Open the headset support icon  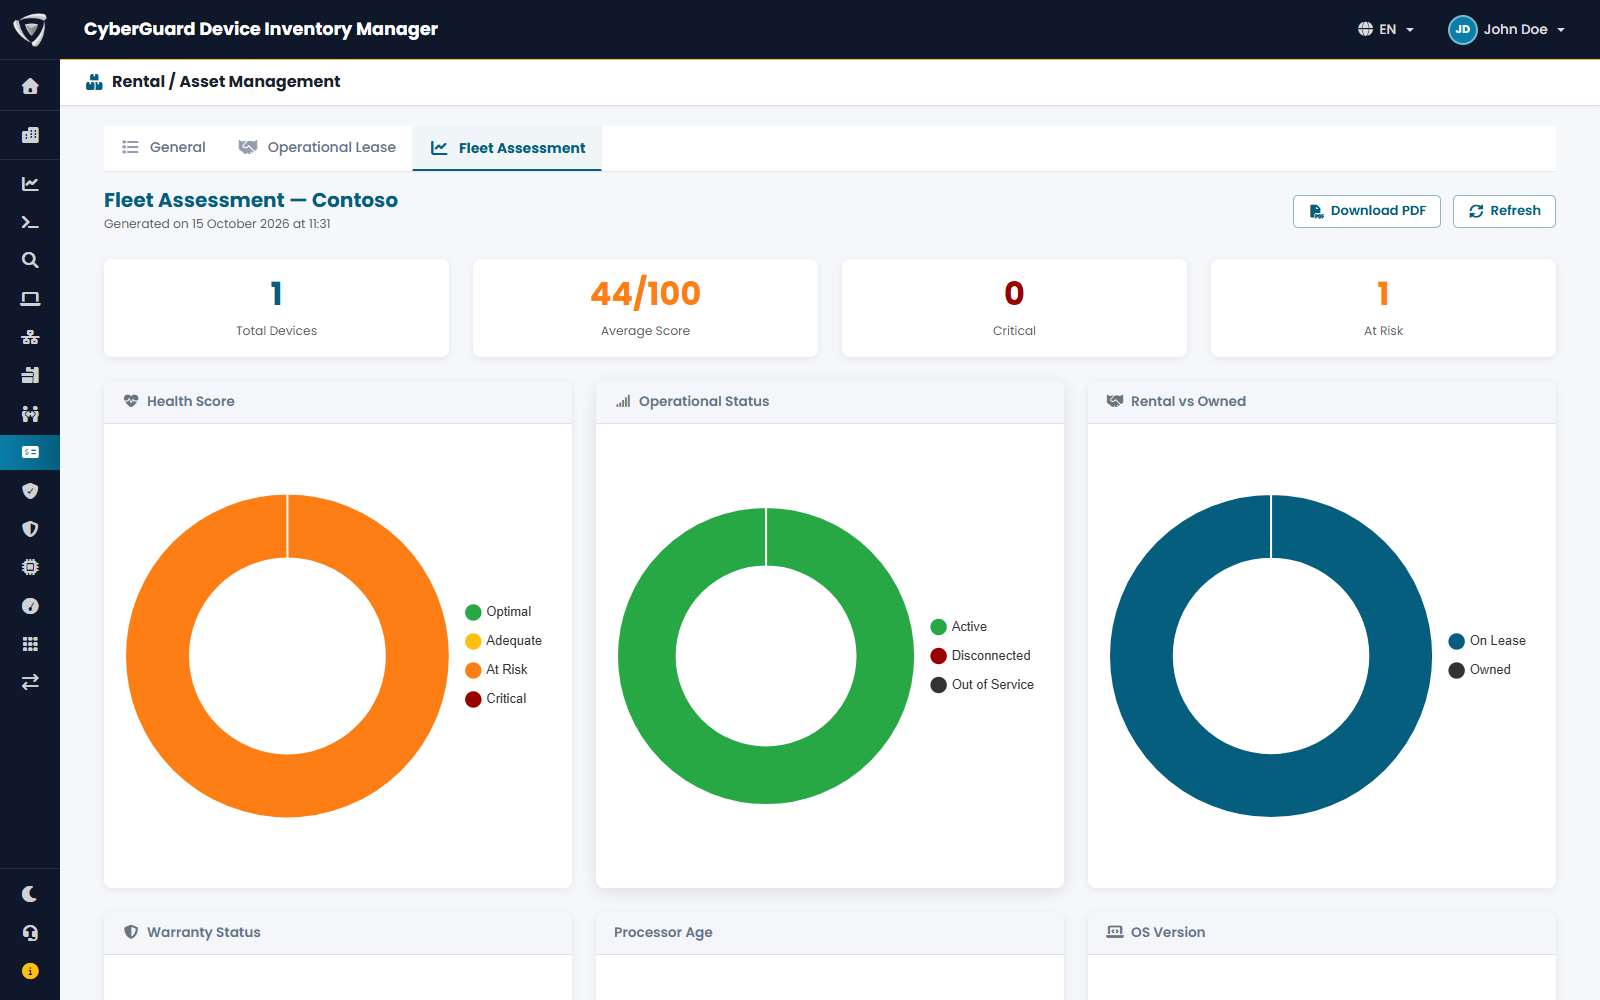pyautogui.click(x=30, y=933)
